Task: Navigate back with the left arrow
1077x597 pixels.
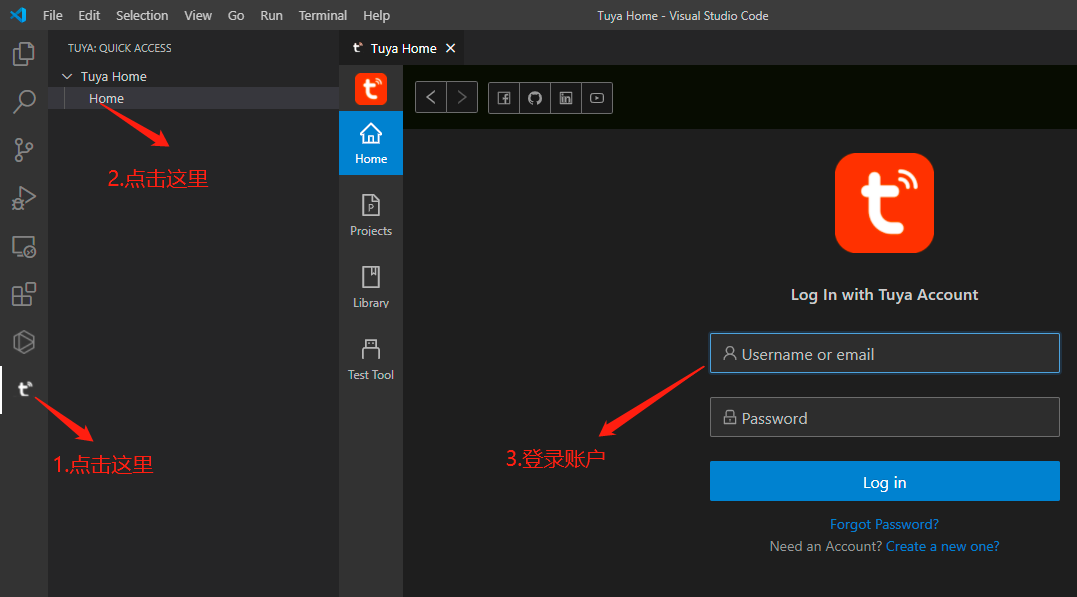Action: tap(431, 98)
